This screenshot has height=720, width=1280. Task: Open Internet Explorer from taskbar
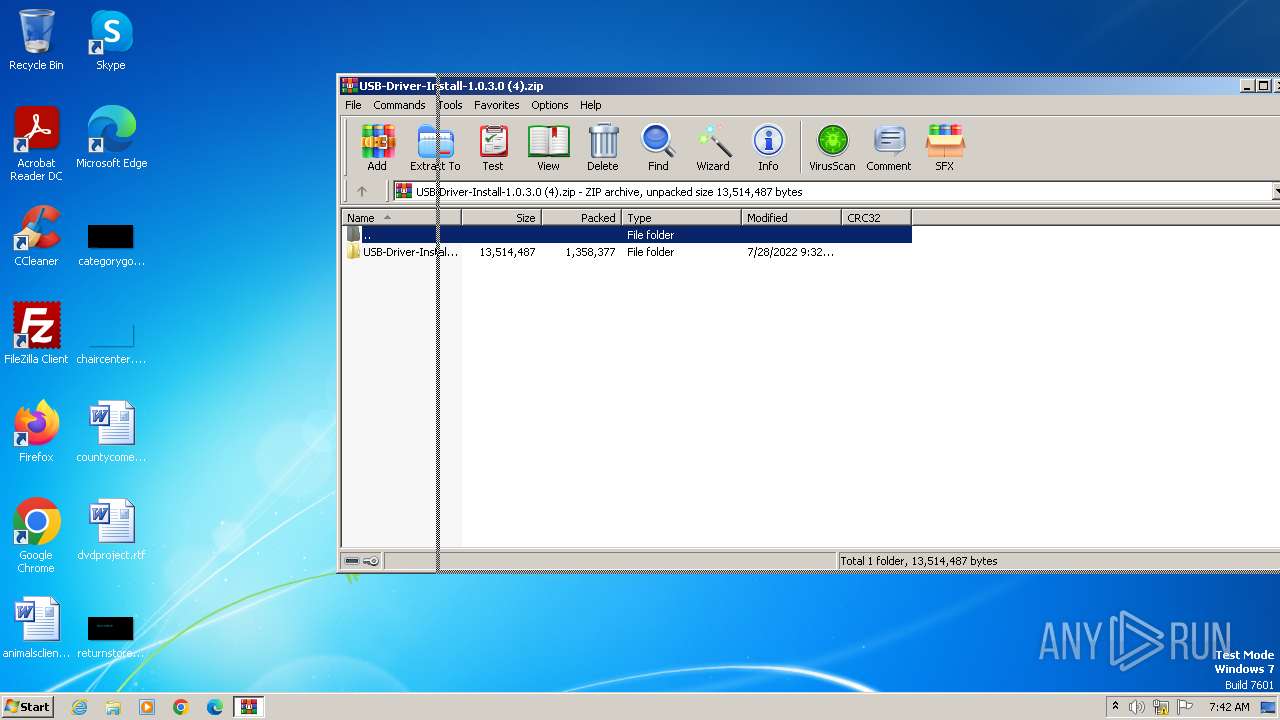pyautogui.click(x=79, y=707)
